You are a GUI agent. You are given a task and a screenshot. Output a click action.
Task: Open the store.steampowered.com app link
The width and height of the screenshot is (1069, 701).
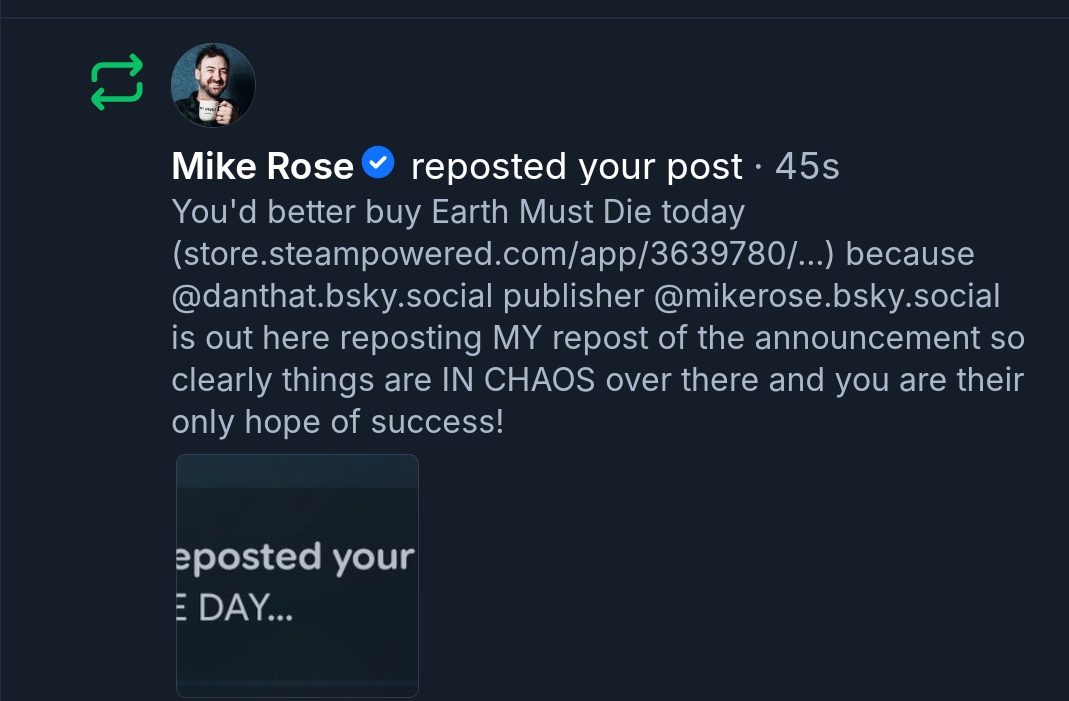508,254
